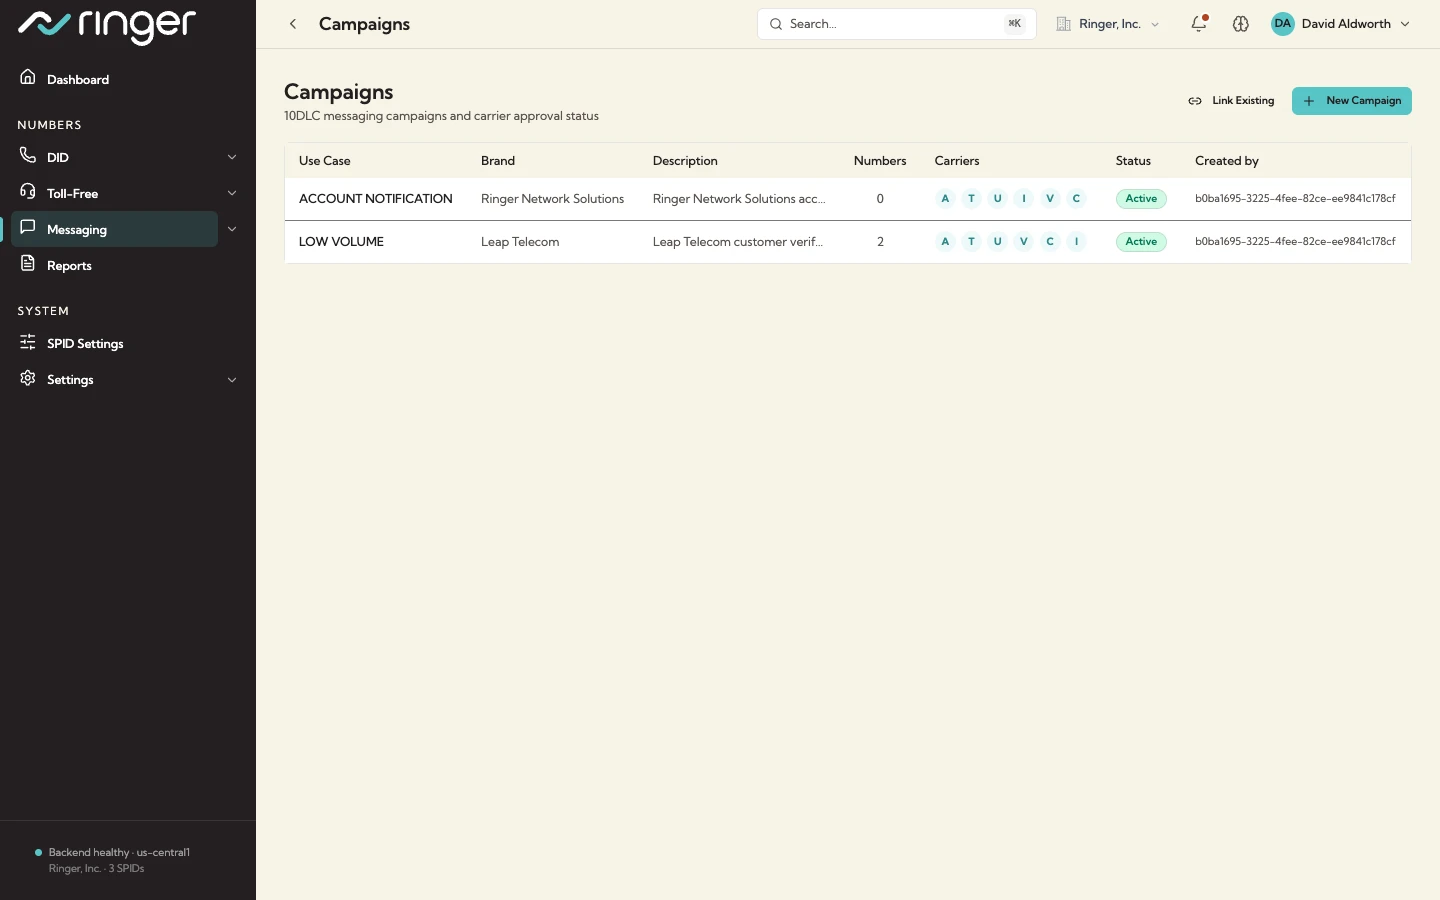
Task: Expand the Messaging submenu chevron
Action: tap(232, 229)
